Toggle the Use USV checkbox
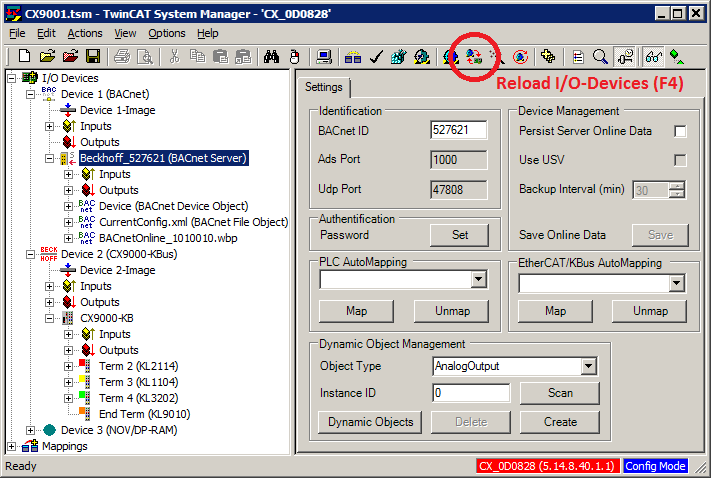 click(x=680, y=160)
